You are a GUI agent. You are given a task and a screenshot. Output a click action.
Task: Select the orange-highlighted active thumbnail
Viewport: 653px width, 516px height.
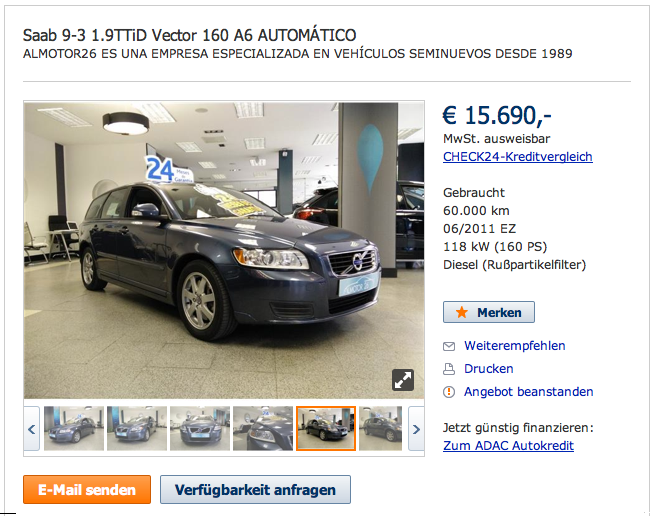326,429
